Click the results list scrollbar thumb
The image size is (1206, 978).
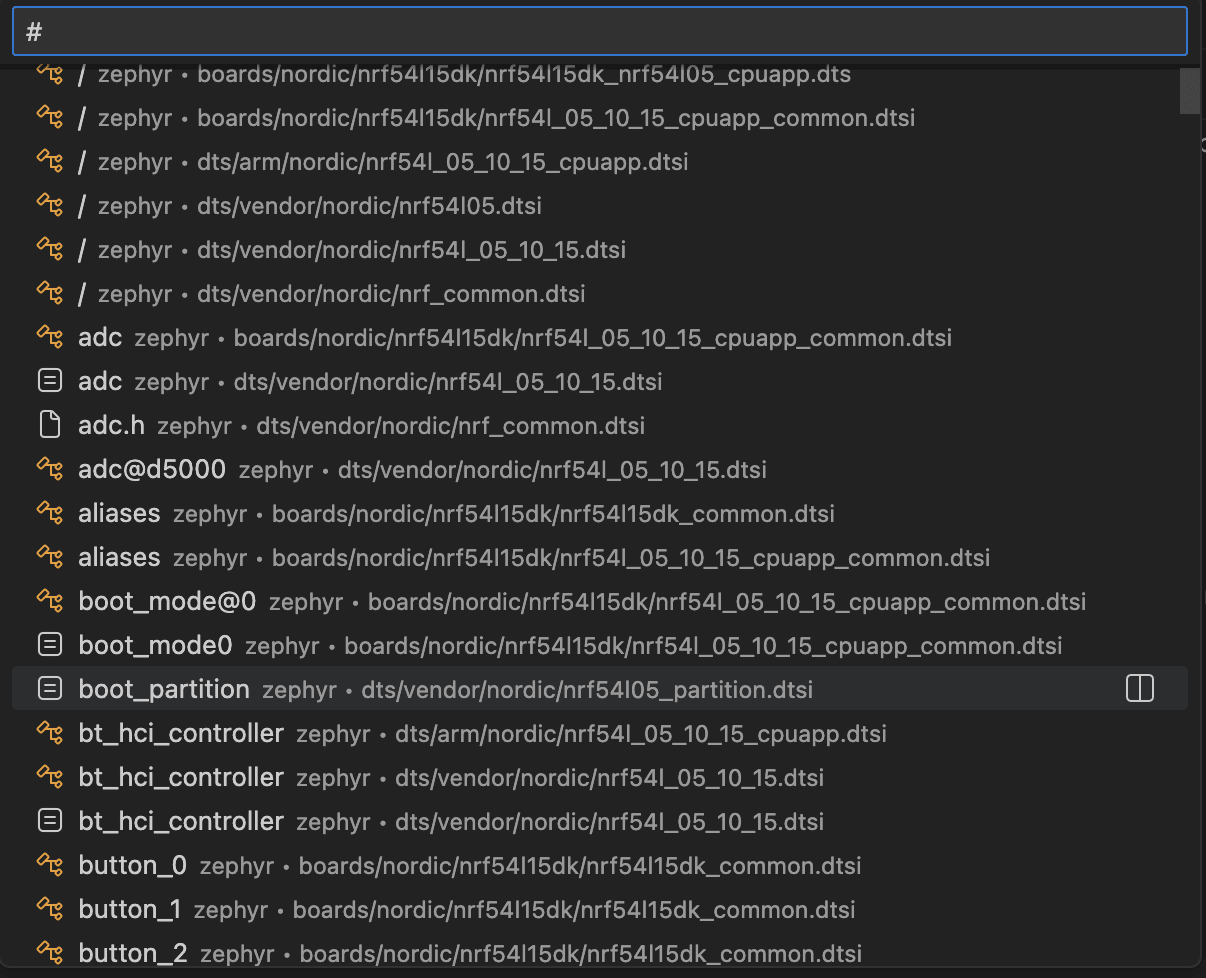click(1190, 91)
